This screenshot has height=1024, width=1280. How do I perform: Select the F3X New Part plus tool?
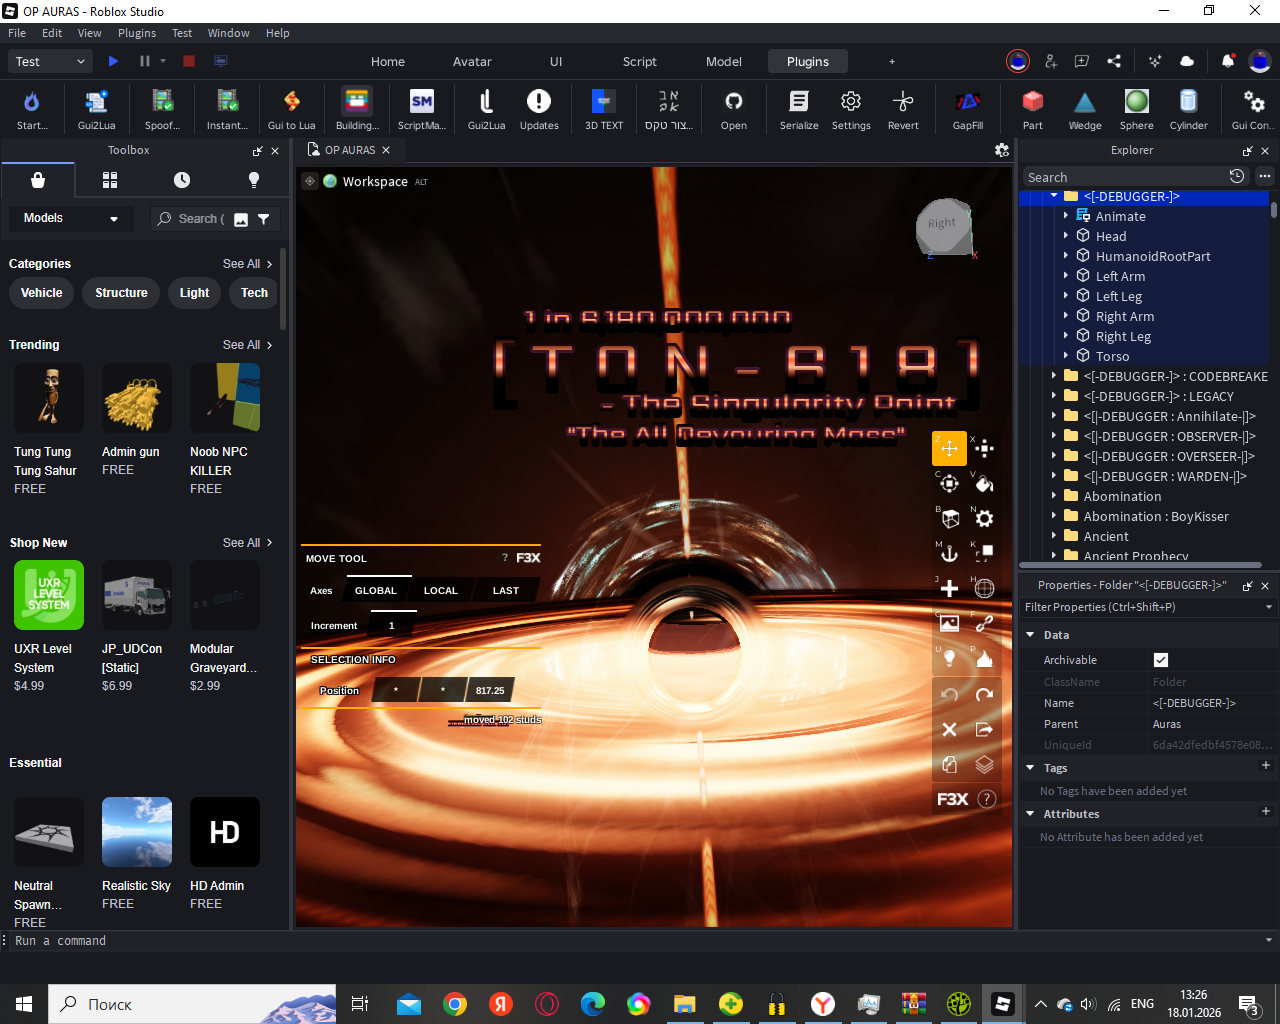coord(949,589)
